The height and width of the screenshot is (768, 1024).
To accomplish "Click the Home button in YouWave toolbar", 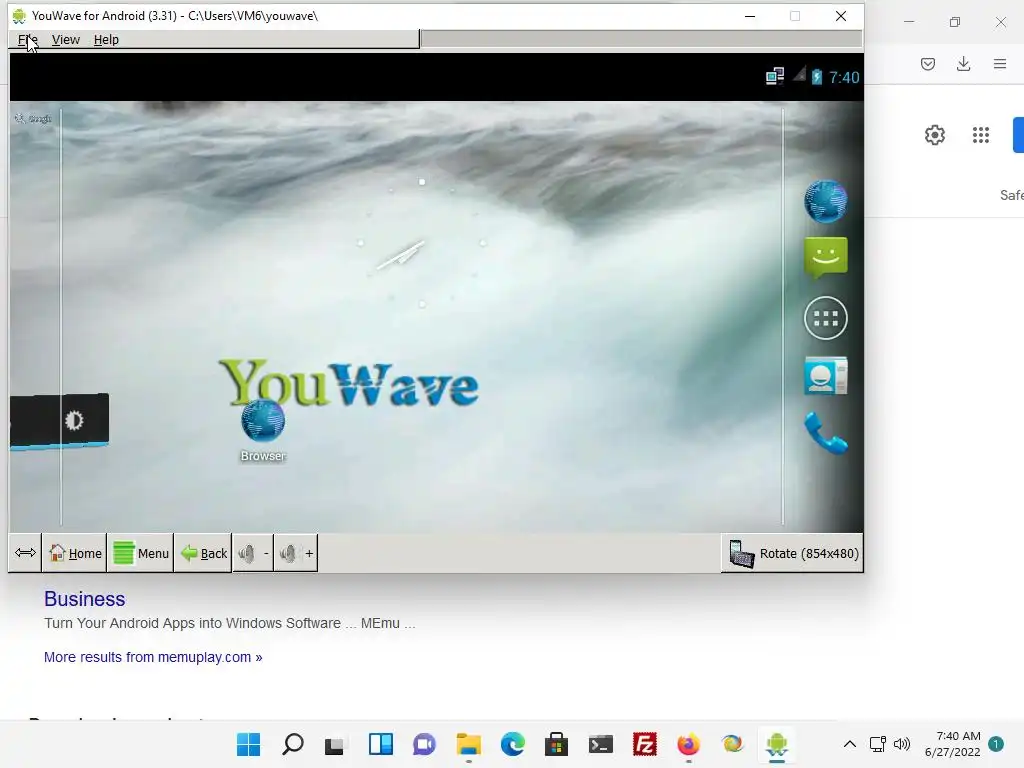I will click(x=74, y=553).
